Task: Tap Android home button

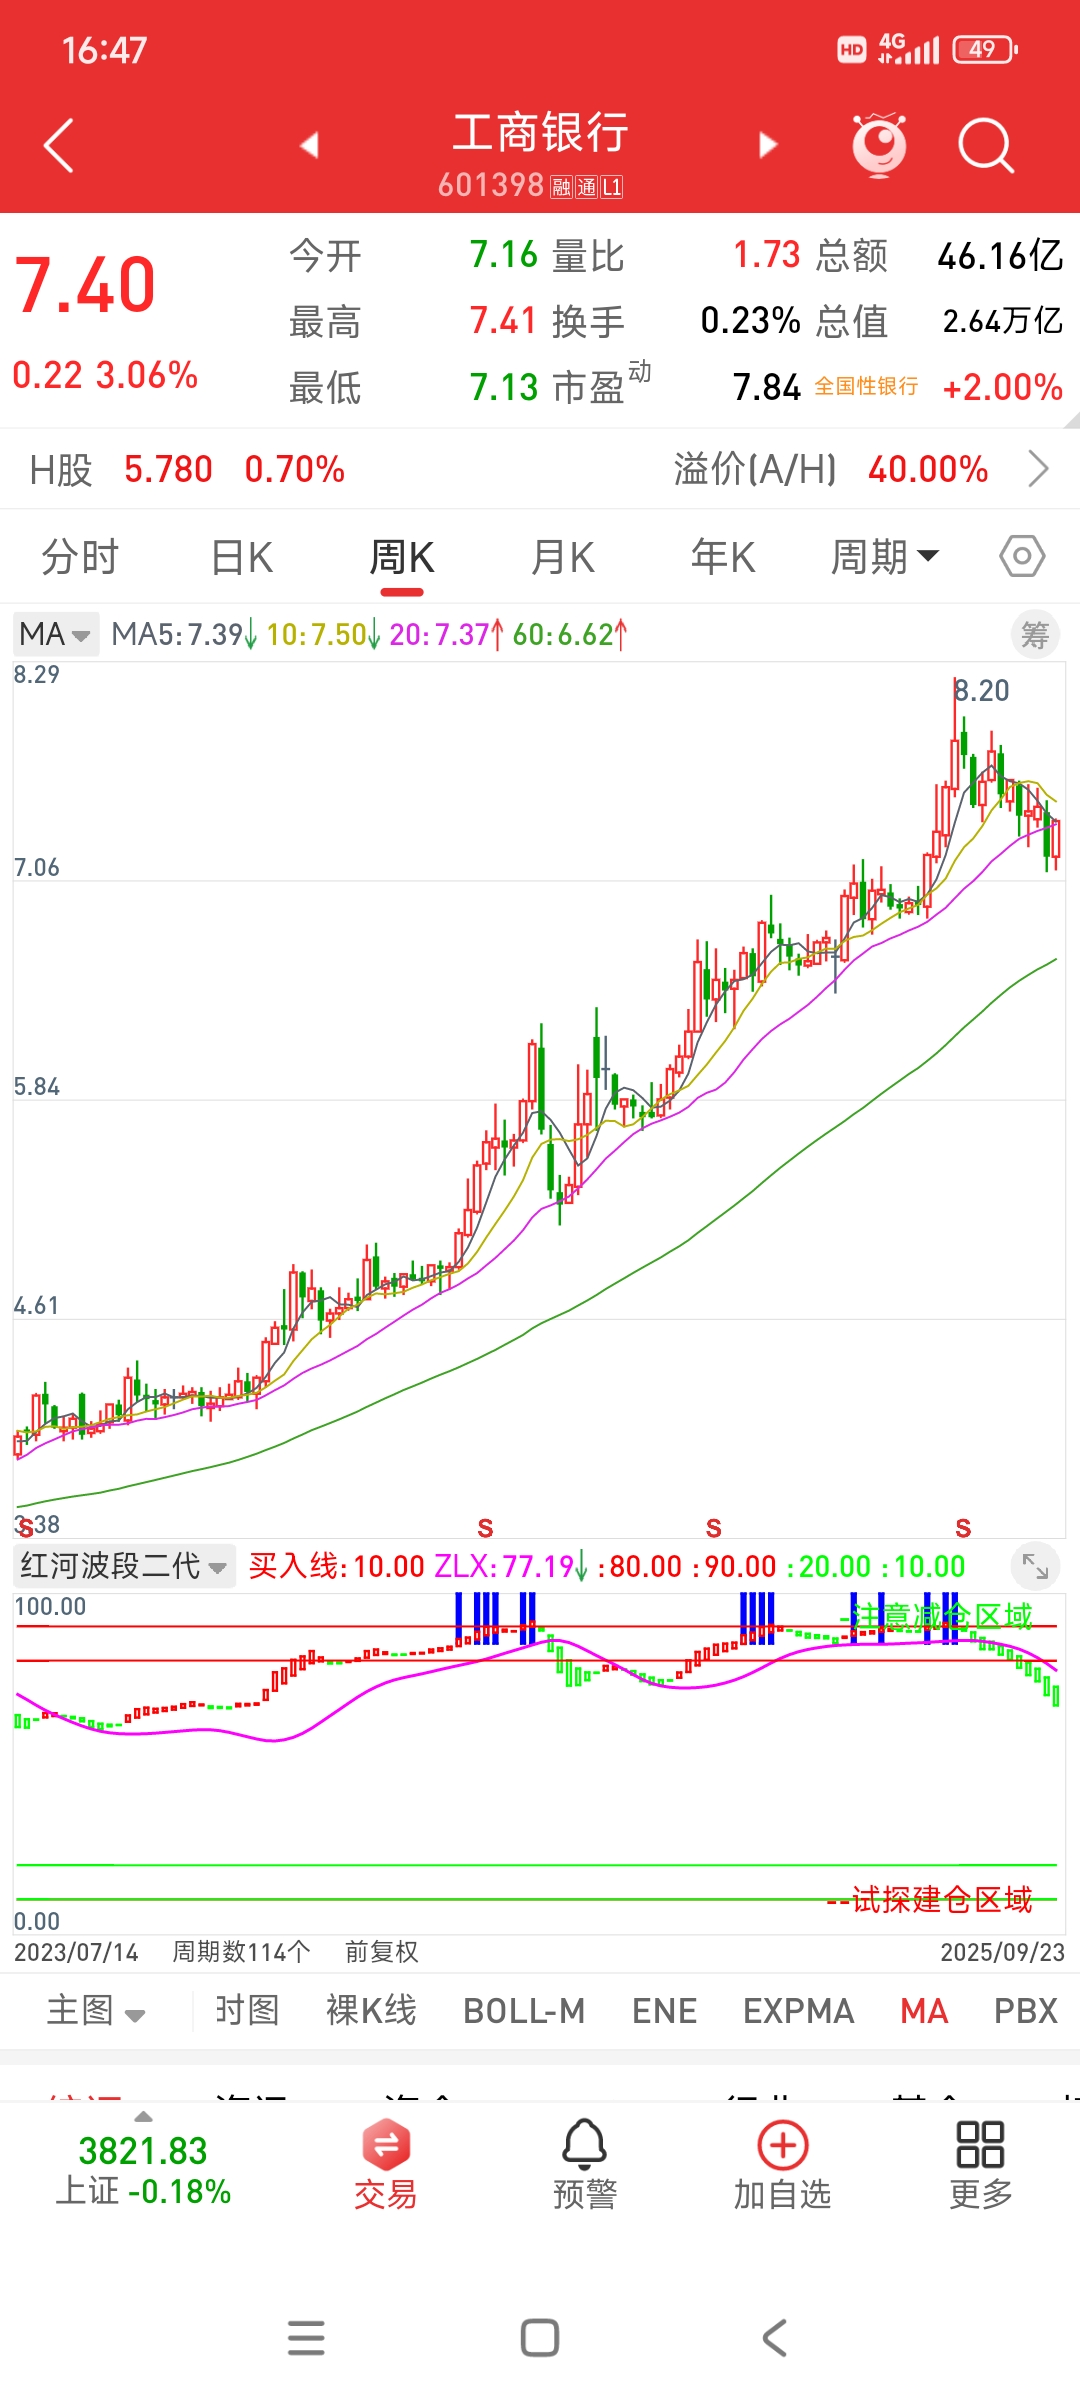Action: pyautogui.click(x=540, y=2338)
